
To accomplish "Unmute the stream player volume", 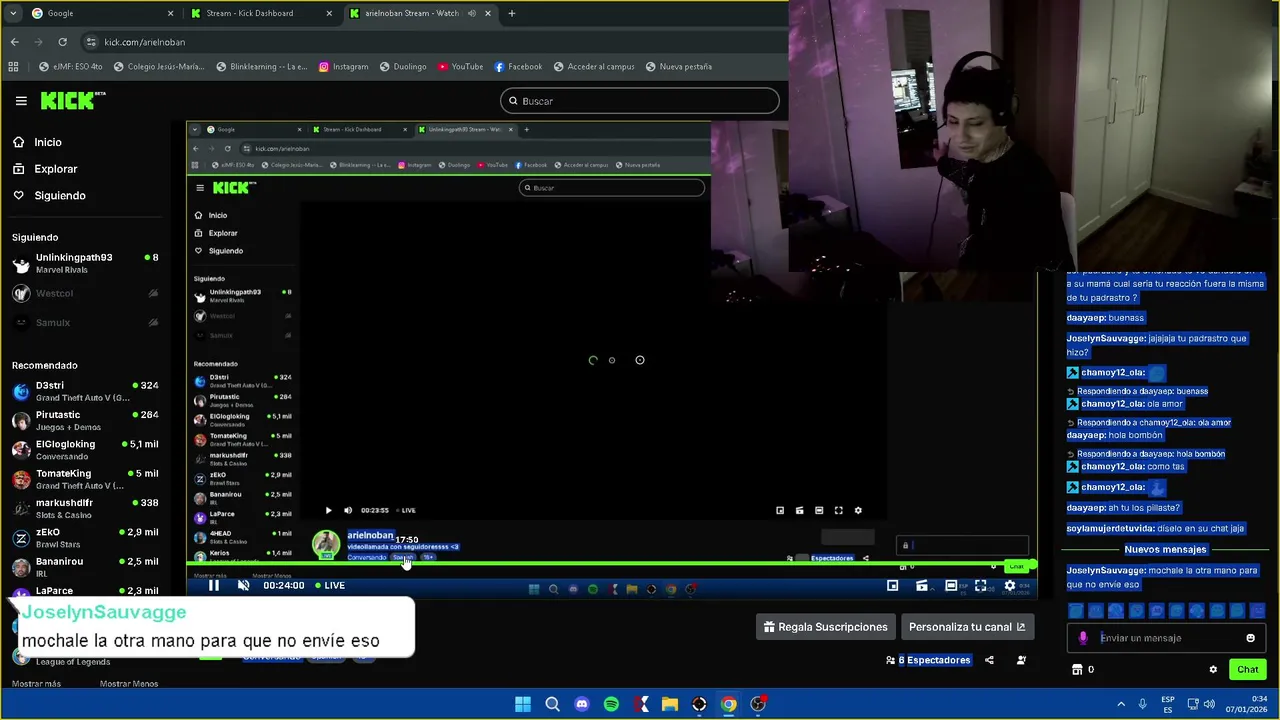I will tap(243, 586).
